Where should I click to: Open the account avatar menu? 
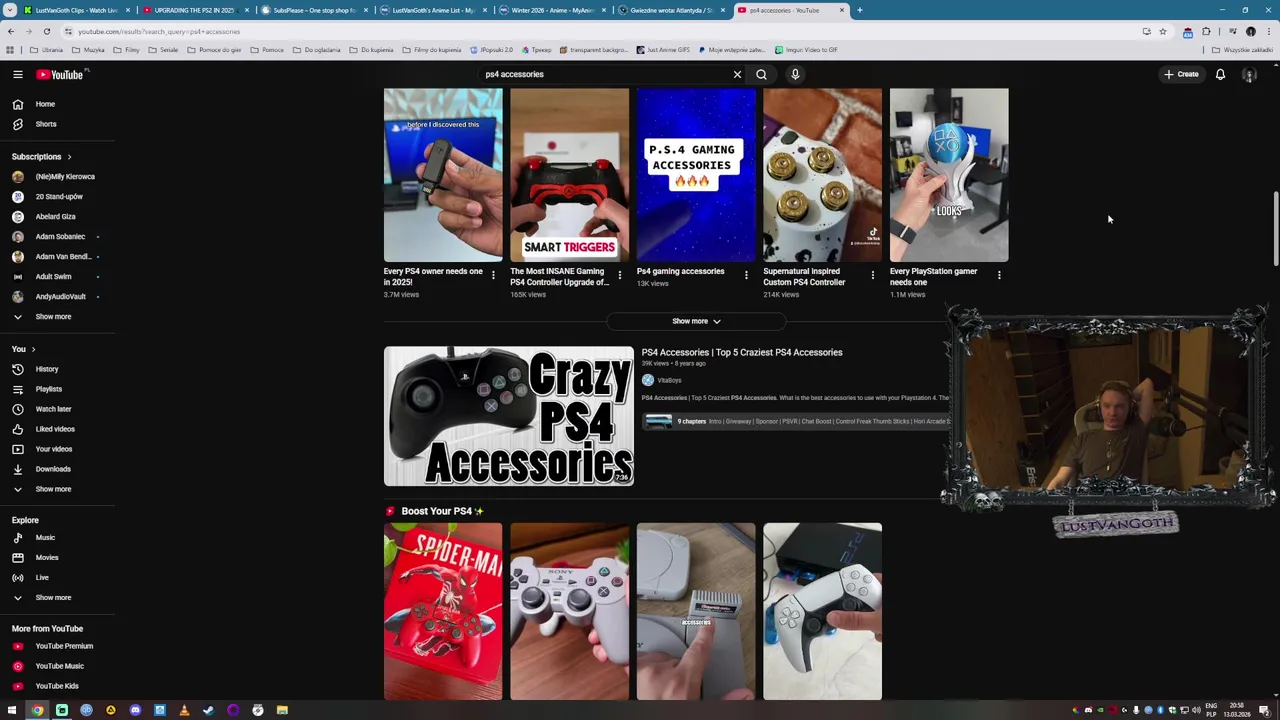coord(1249,74)
